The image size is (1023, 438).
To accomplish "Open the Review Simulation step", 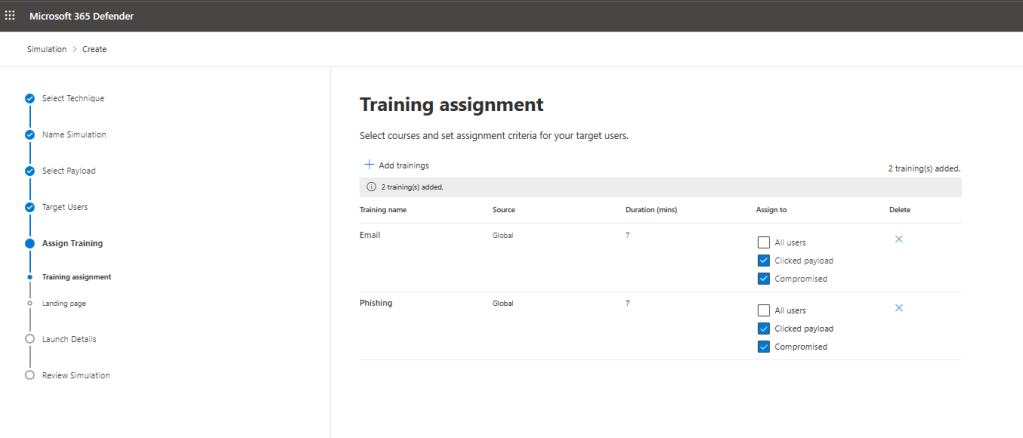I will coord(75,375).
